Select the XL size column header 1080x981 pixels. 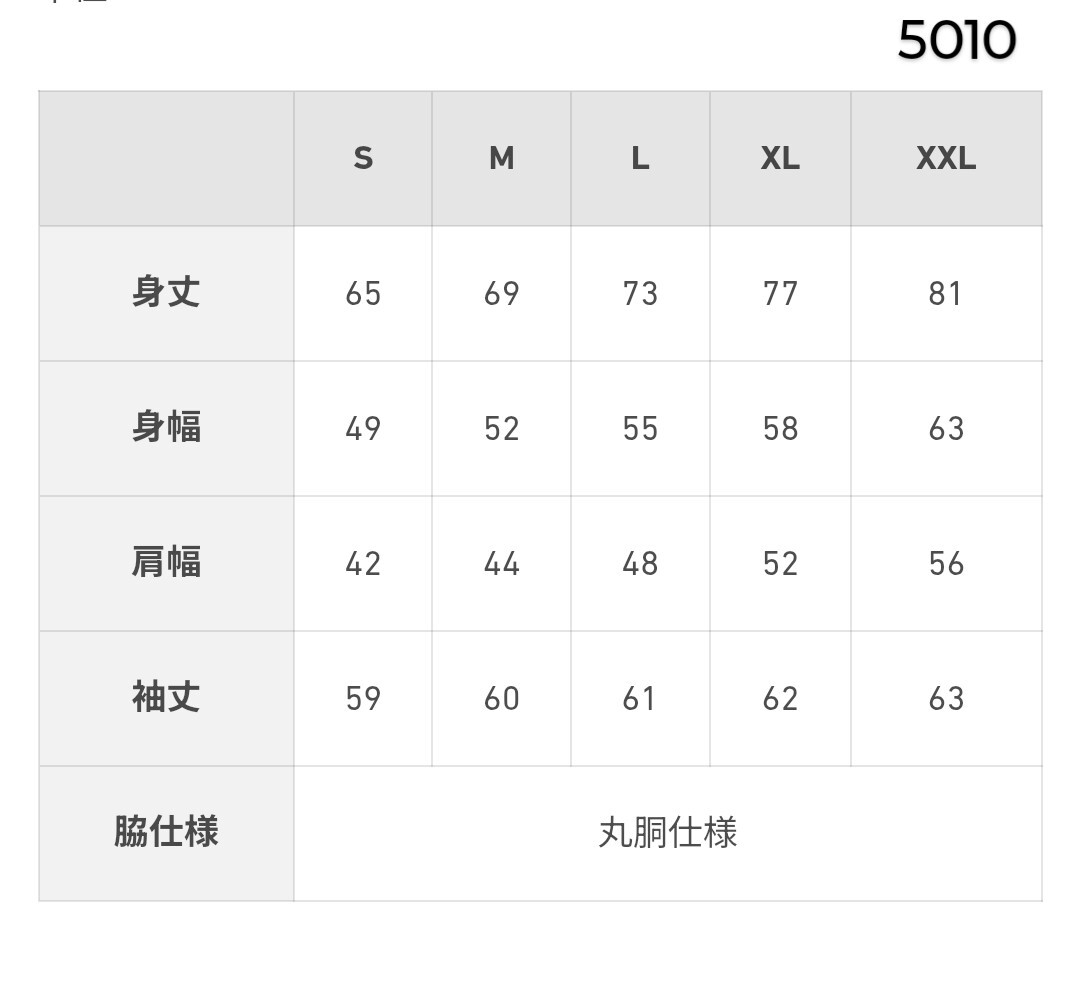coord(780,158)
